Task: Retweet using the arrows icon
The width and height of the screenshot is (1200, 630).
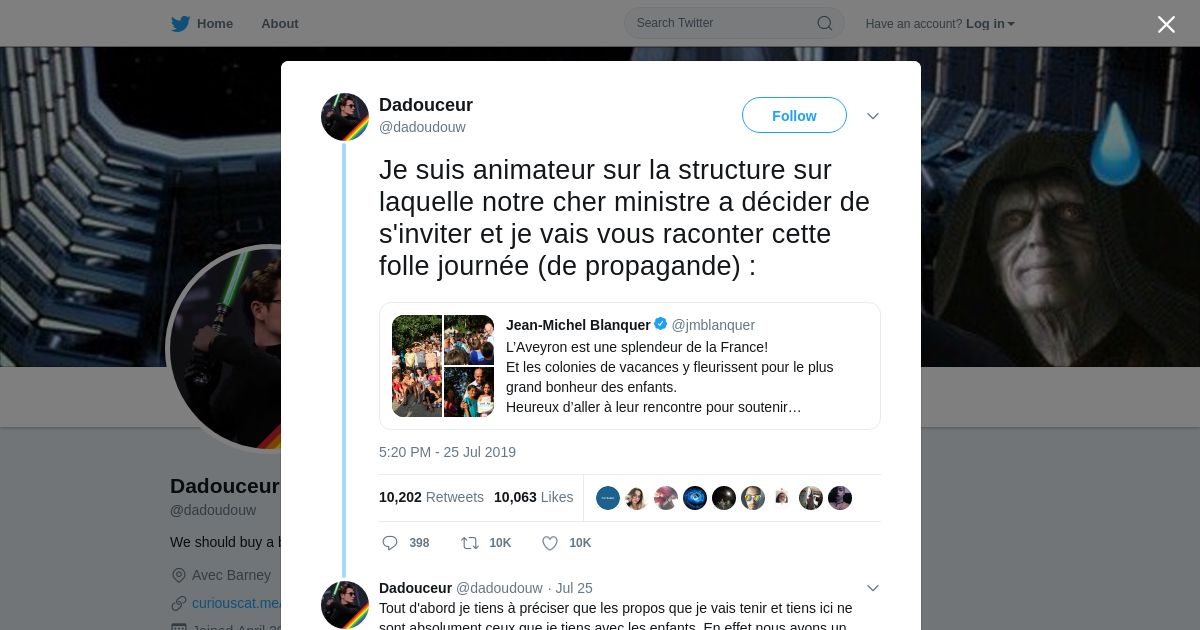Action: click(x=469, y=543)
